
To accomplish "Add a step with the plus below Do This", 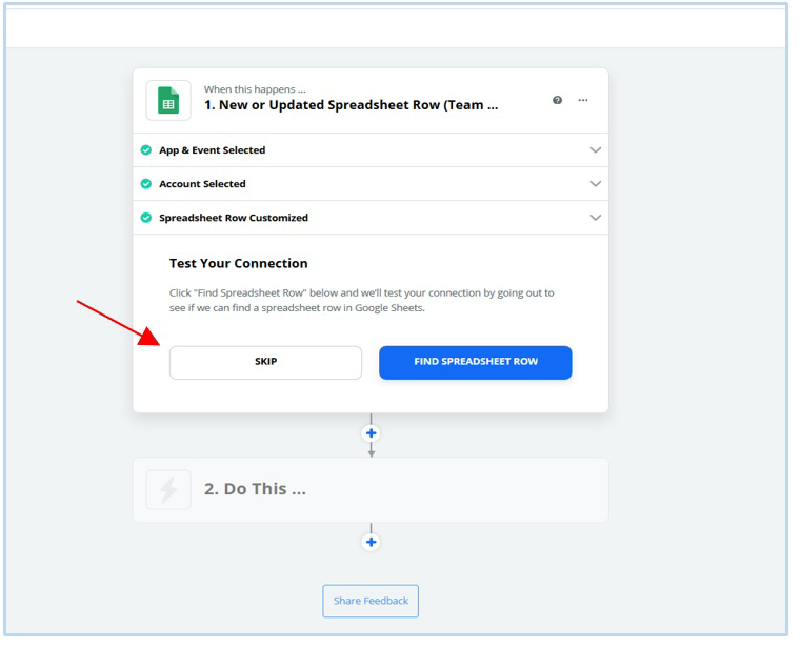I will (371, 542).
